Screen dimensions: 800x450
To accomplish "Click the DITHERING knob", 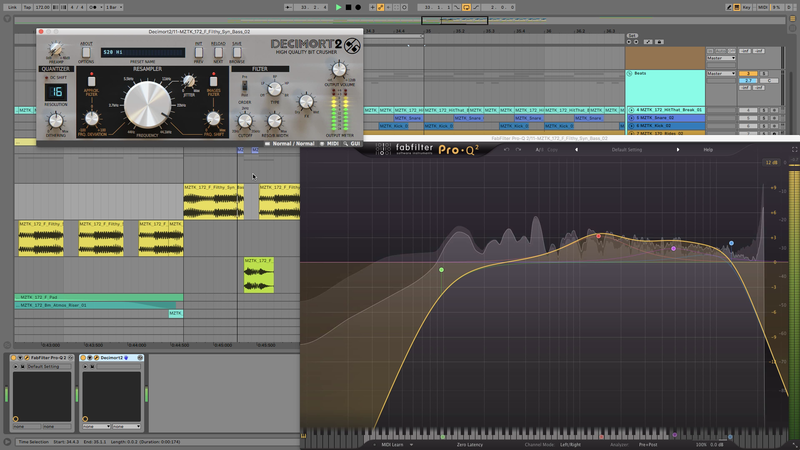I will [x=55, y=121].
